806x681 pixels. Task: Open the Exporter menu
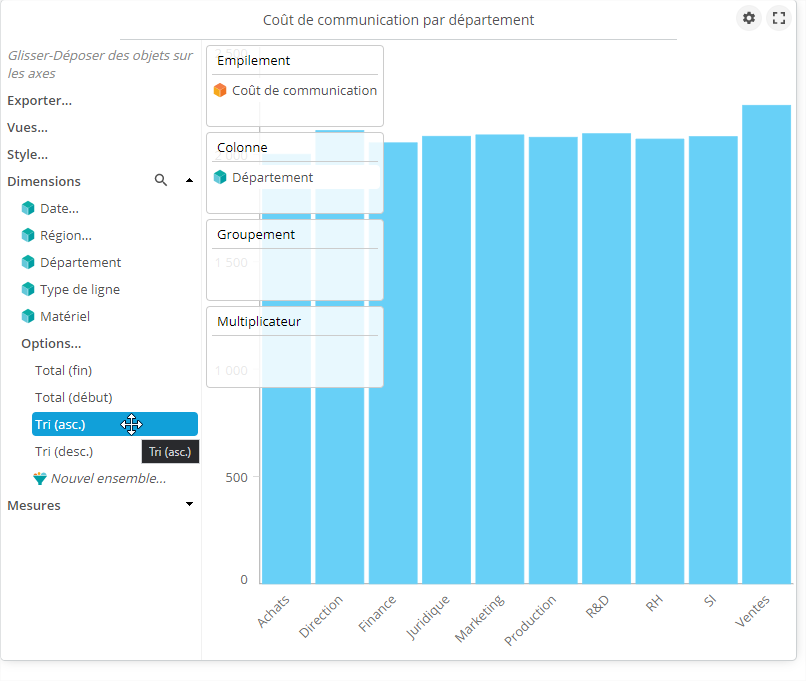pyautogui.click(x=39, y=100)
